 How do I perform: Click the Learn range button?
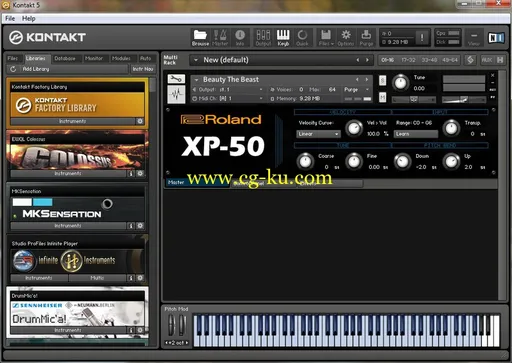click(x=415, y=134)
